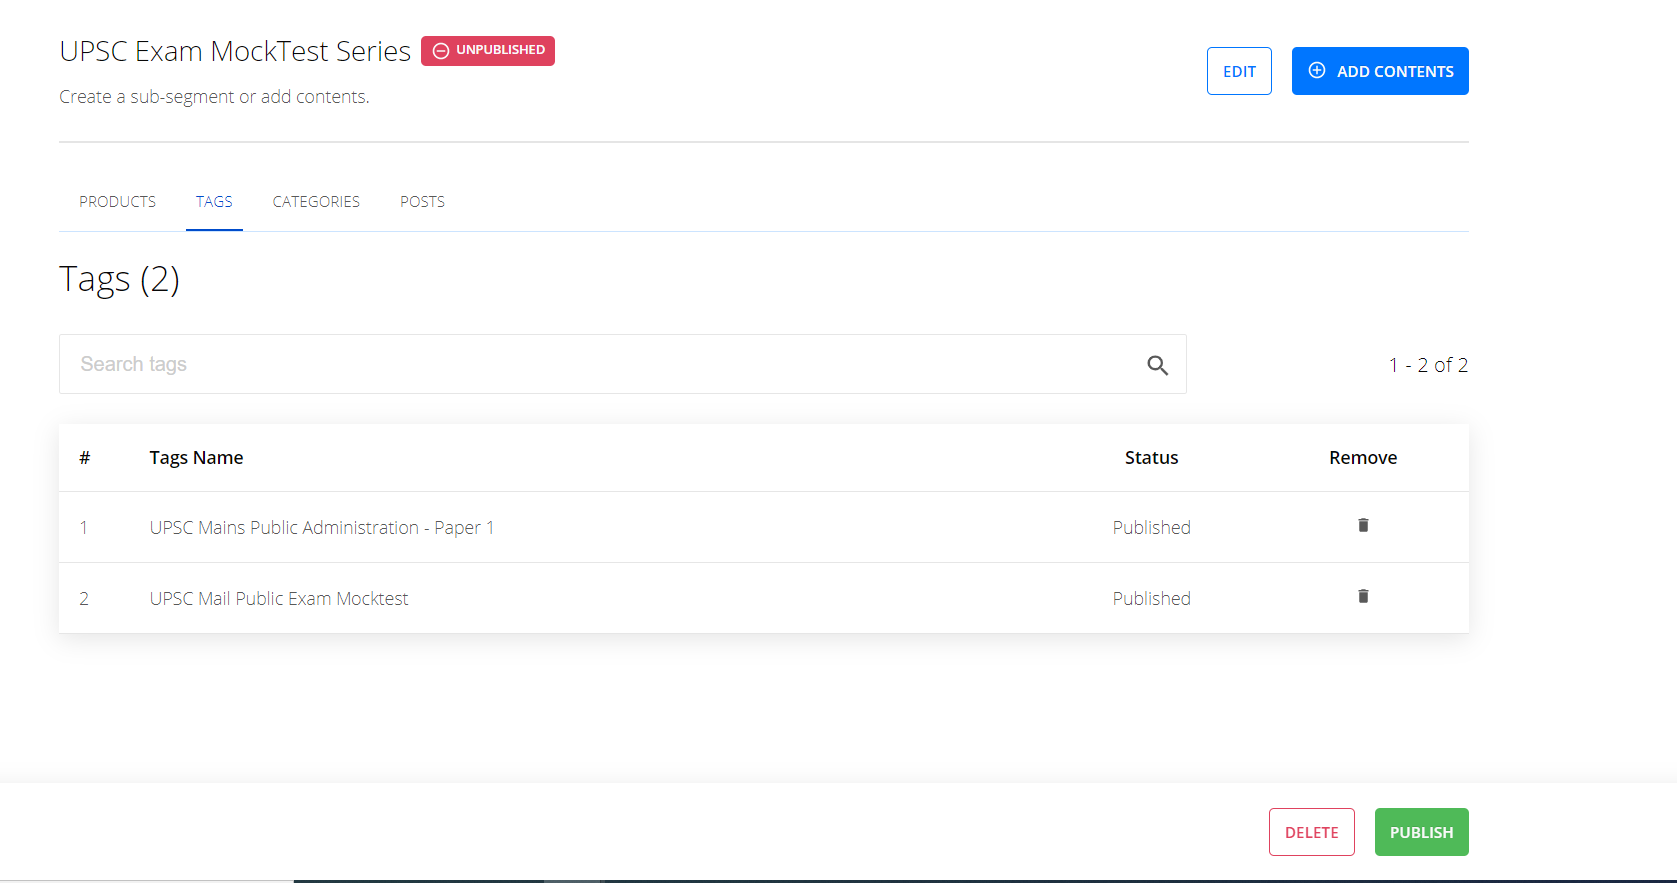The image size is (1677, 883).
Task: Click the Delete button
Action: pos(1312,832)
